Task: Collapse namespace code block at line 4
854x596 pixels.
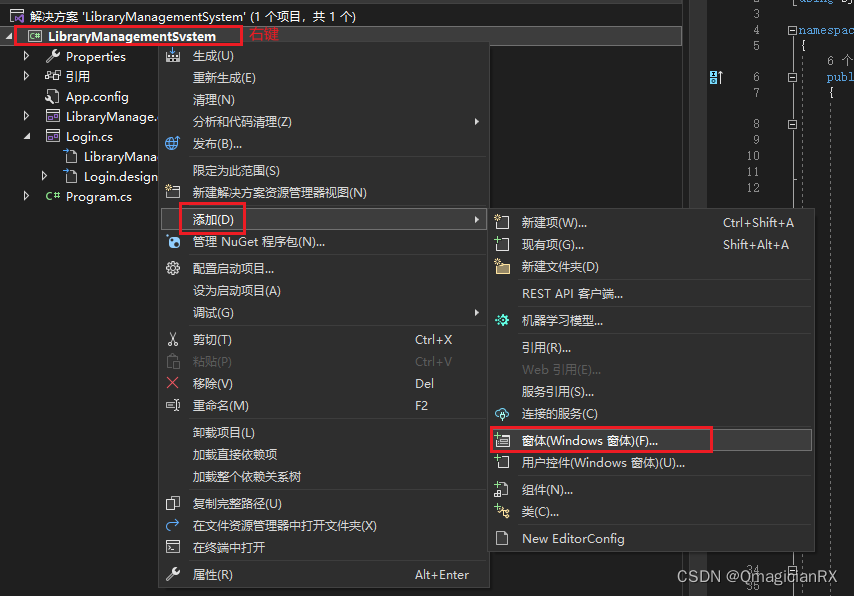Action: (792, 31)
